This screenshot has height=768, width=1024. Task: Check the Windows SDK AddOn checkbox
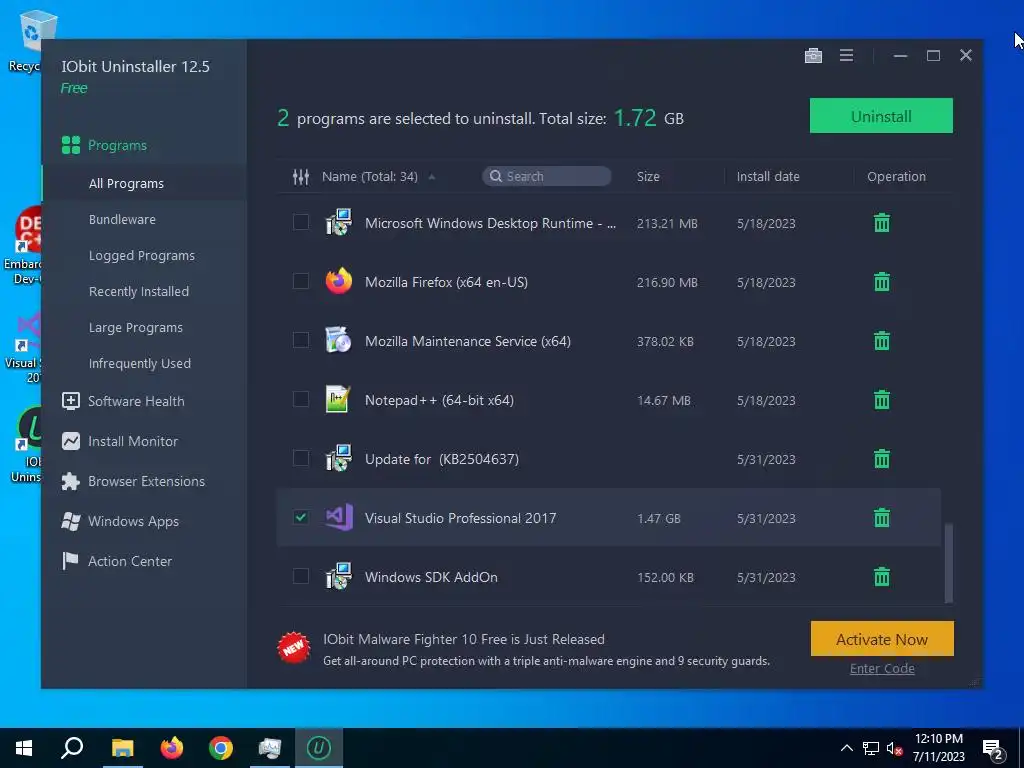tap(300, 576)
